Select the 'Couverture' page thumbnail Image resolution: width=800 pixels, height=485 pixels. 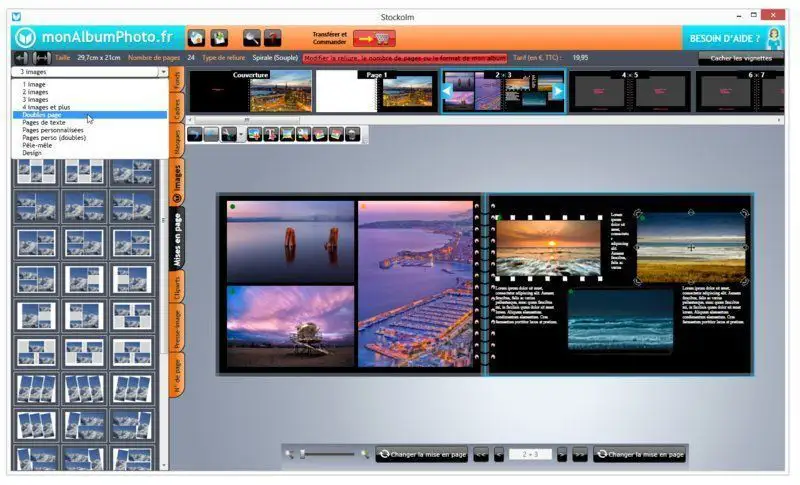point(250,91)
